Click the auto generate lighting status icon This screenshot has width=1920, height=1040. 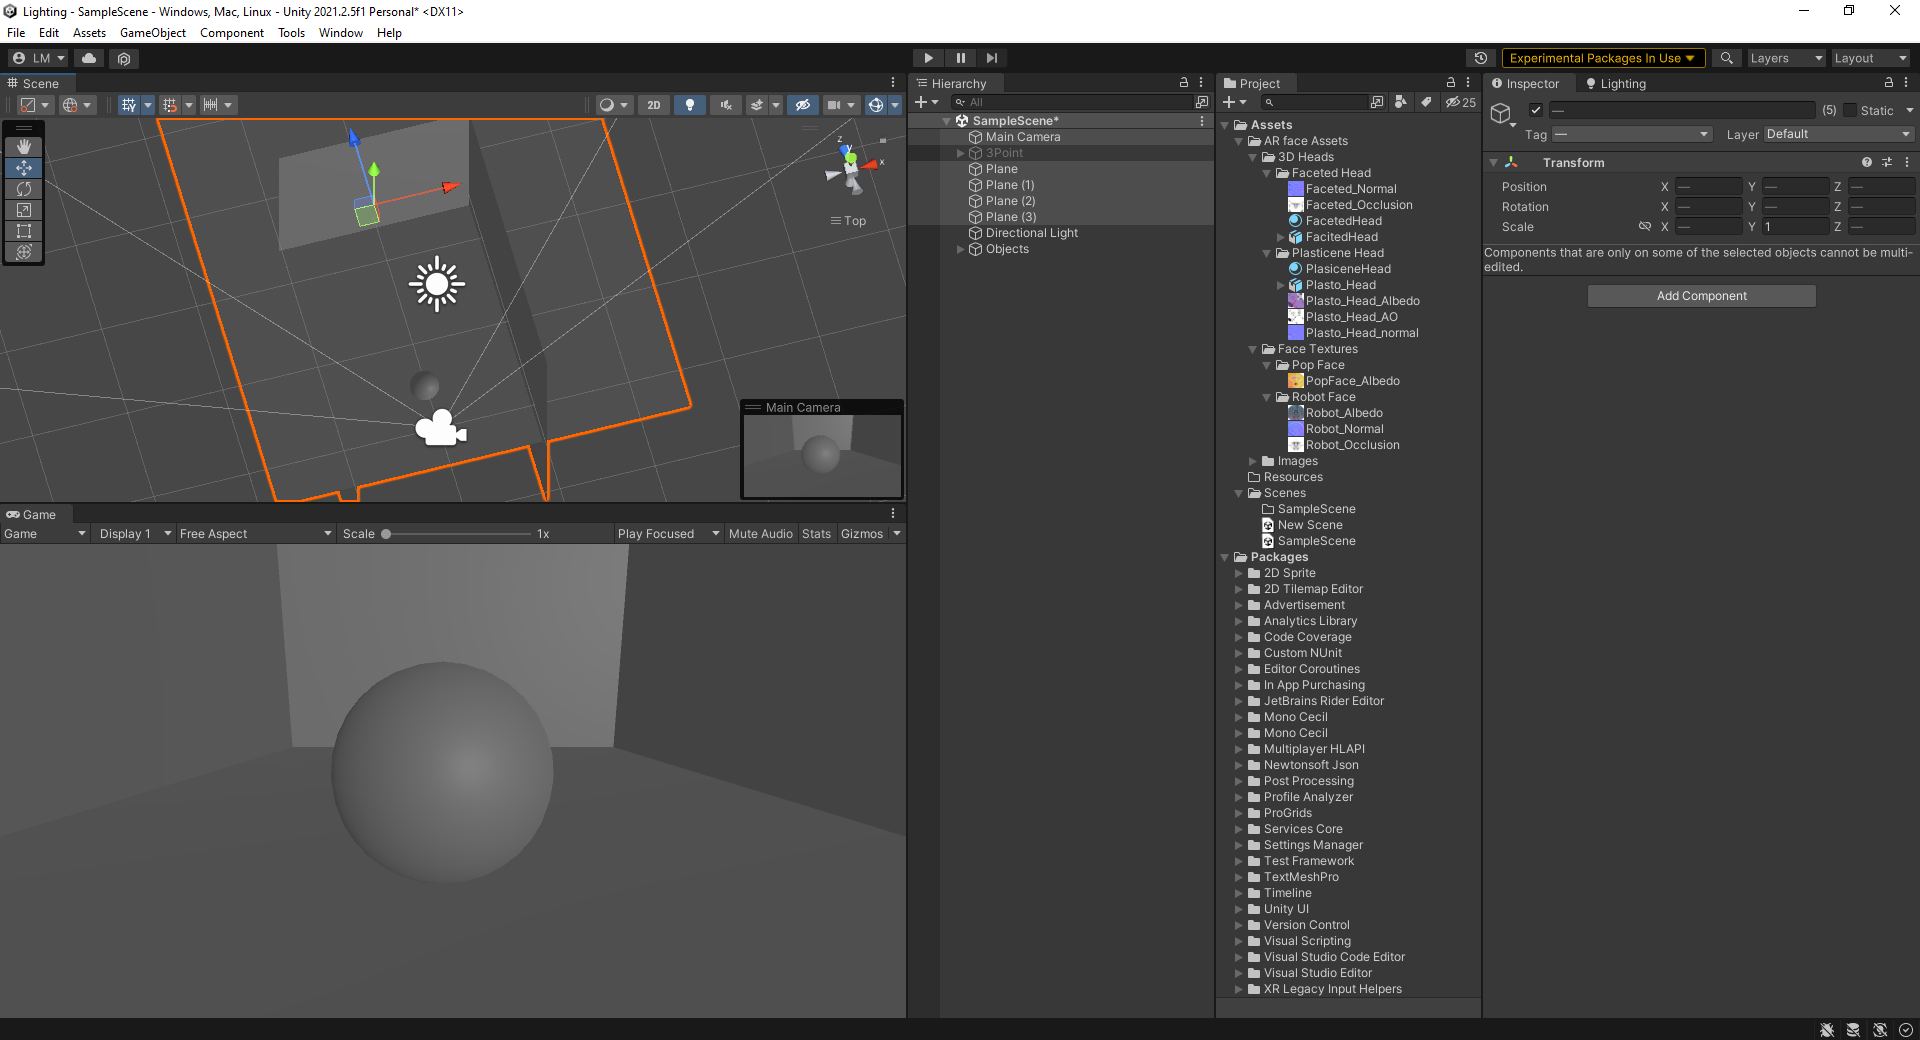[x=1880, y=1030]
